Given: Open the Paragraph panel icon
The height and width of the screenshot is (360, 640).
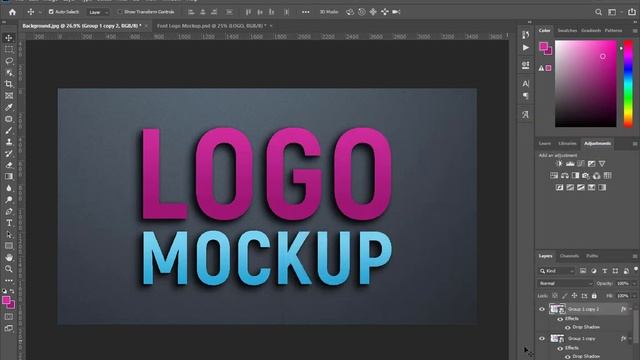Looking at the screenshot, I should click(x=526, y=96).
